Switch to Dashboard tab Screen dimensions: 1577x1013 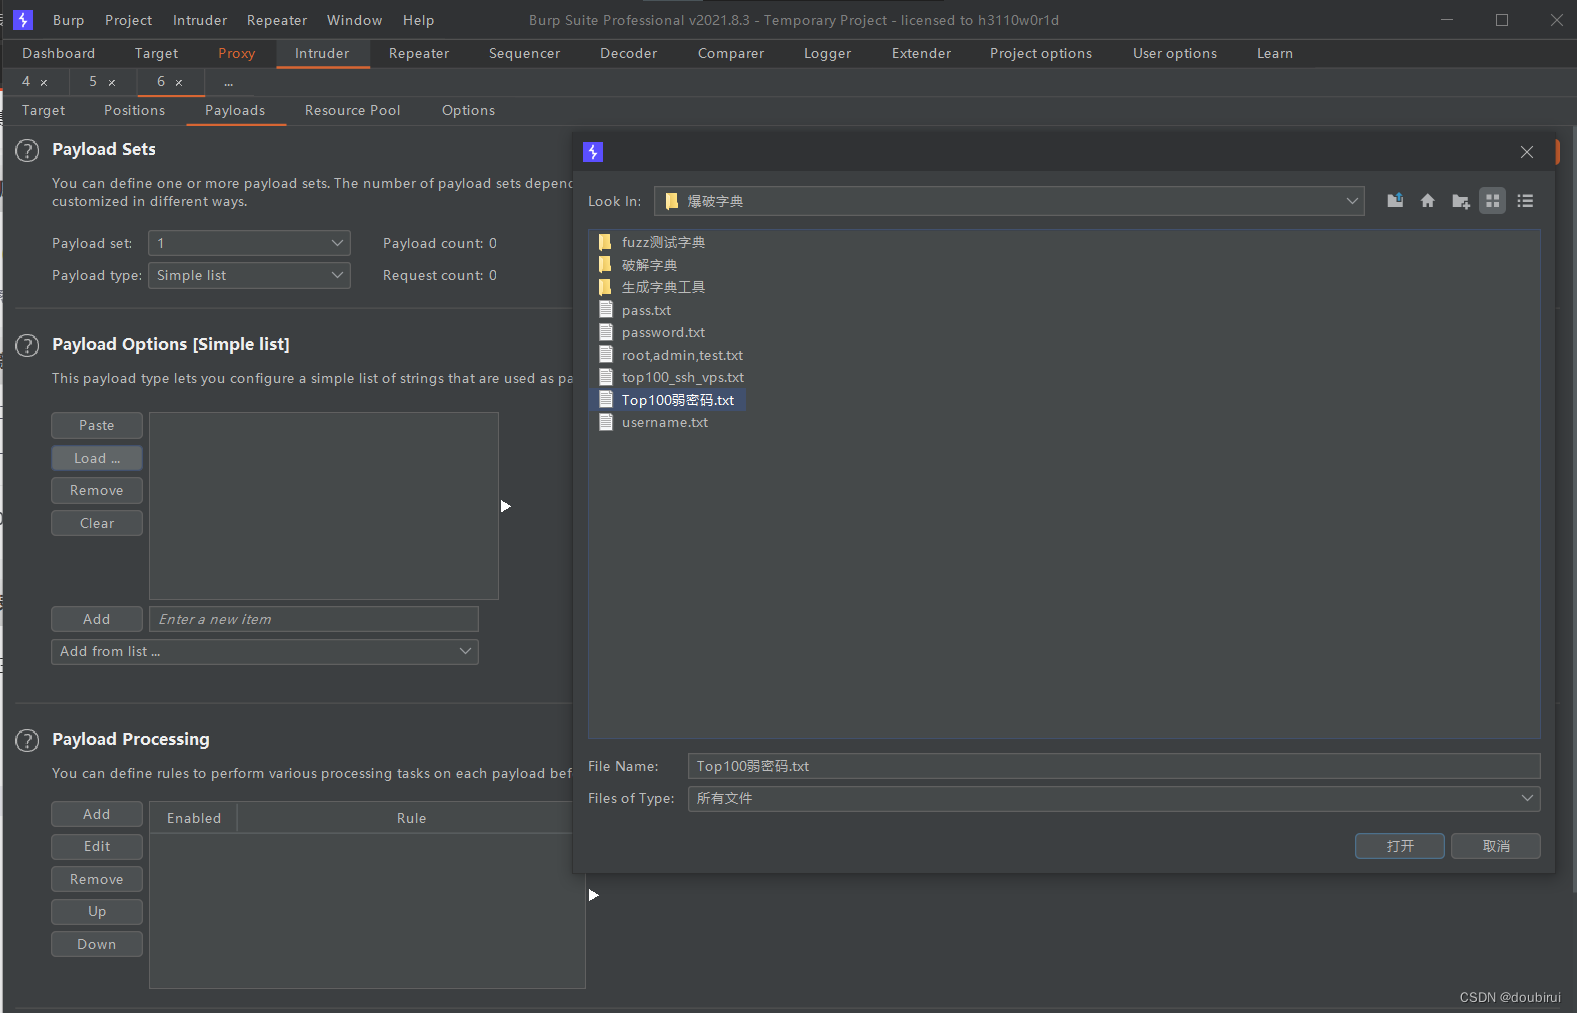coord(59,53)
